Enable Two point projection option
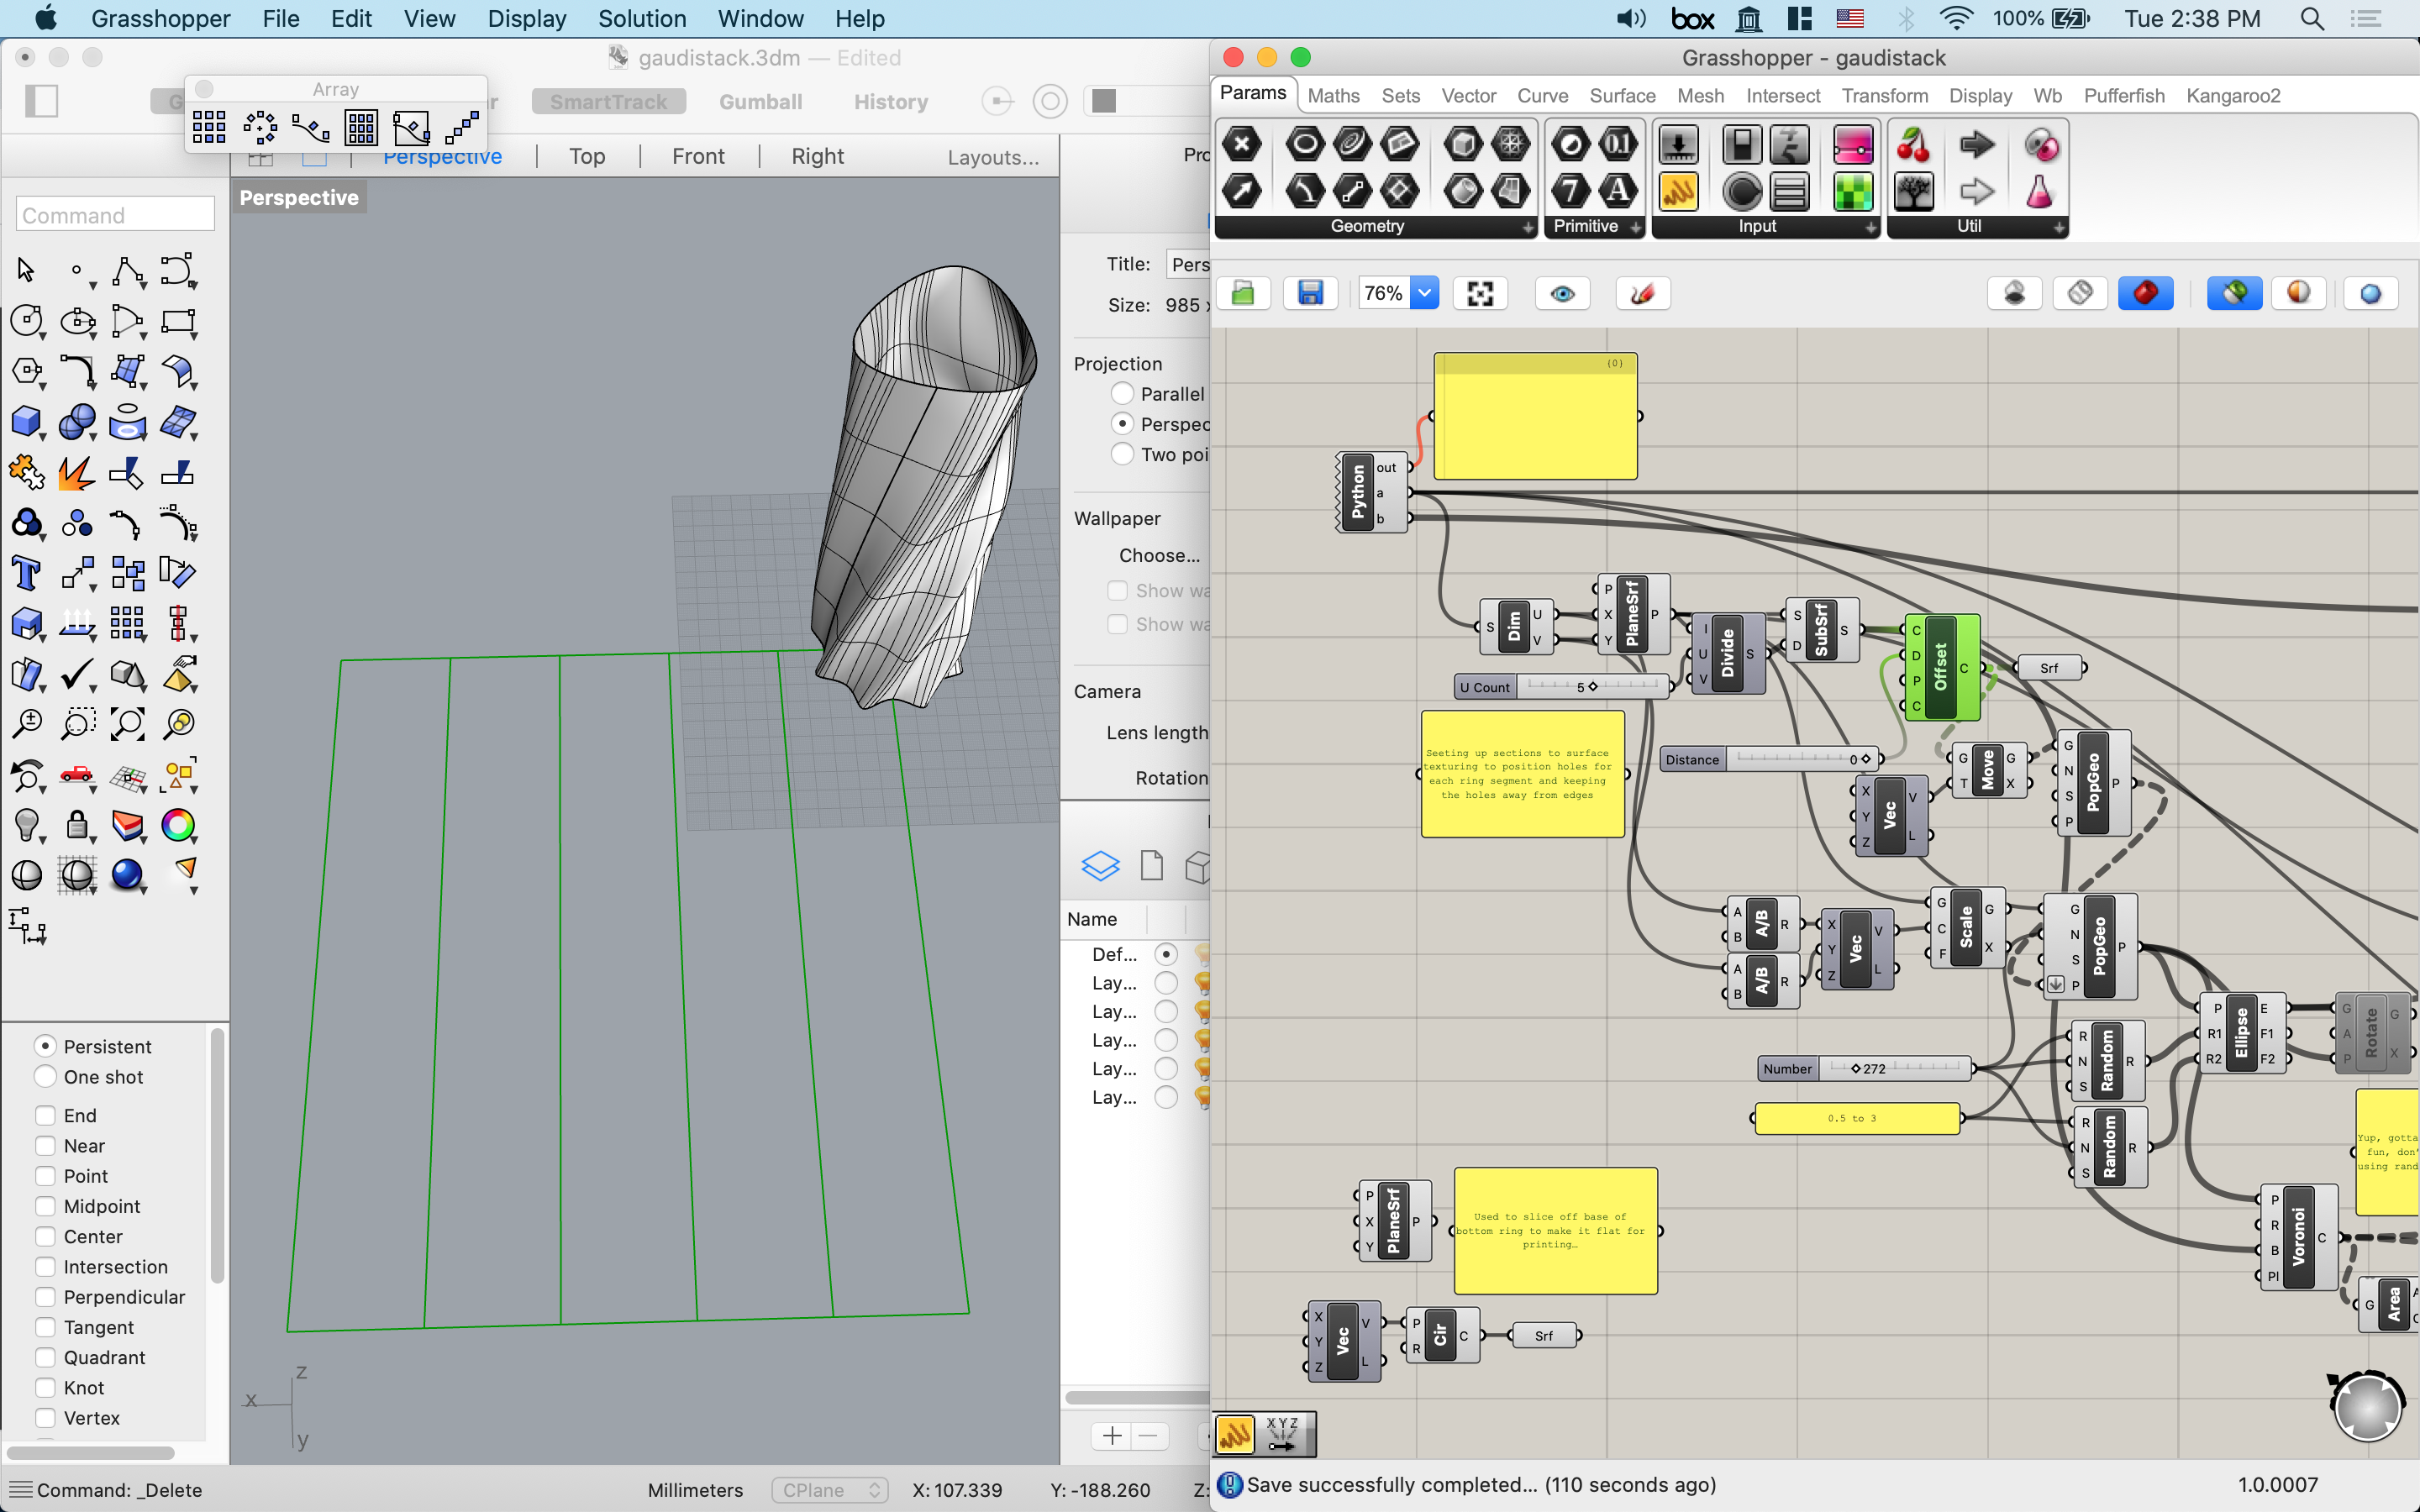The height and width of the screenshot is (1512, 2420). pos(1120,453)
